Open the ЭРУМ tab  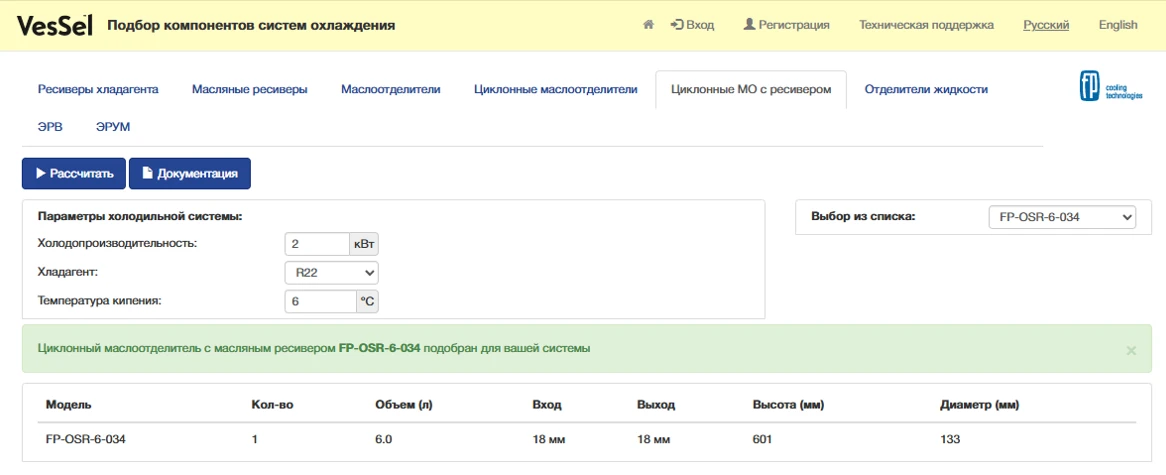[113, 127]
